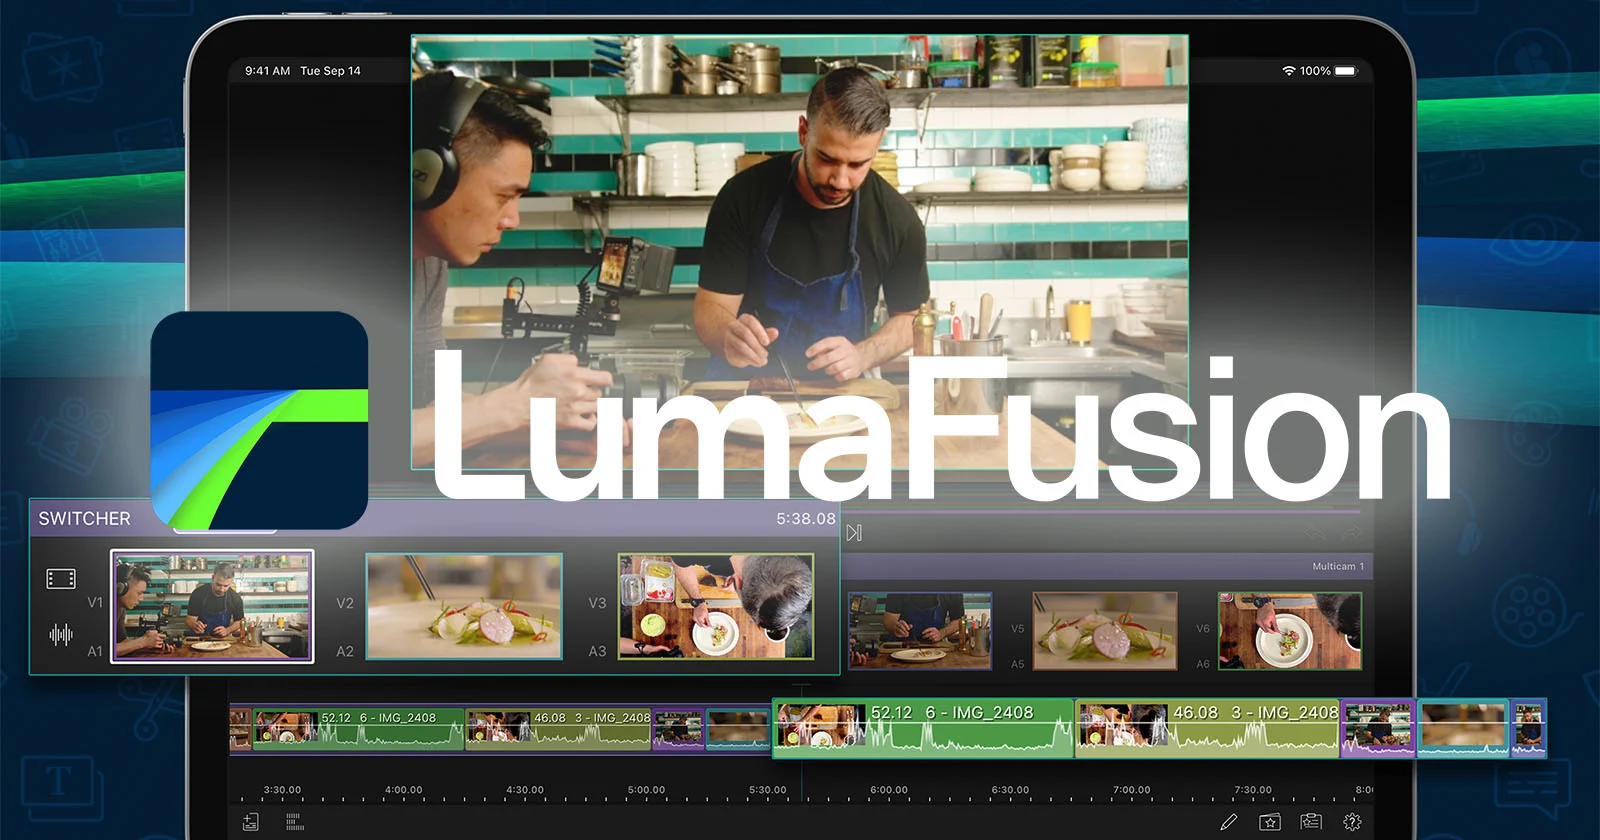The height and width of the screenshot is (840, 1600).
Task: Click the 5:00.00 ruler mark
Action: (646, 790)
